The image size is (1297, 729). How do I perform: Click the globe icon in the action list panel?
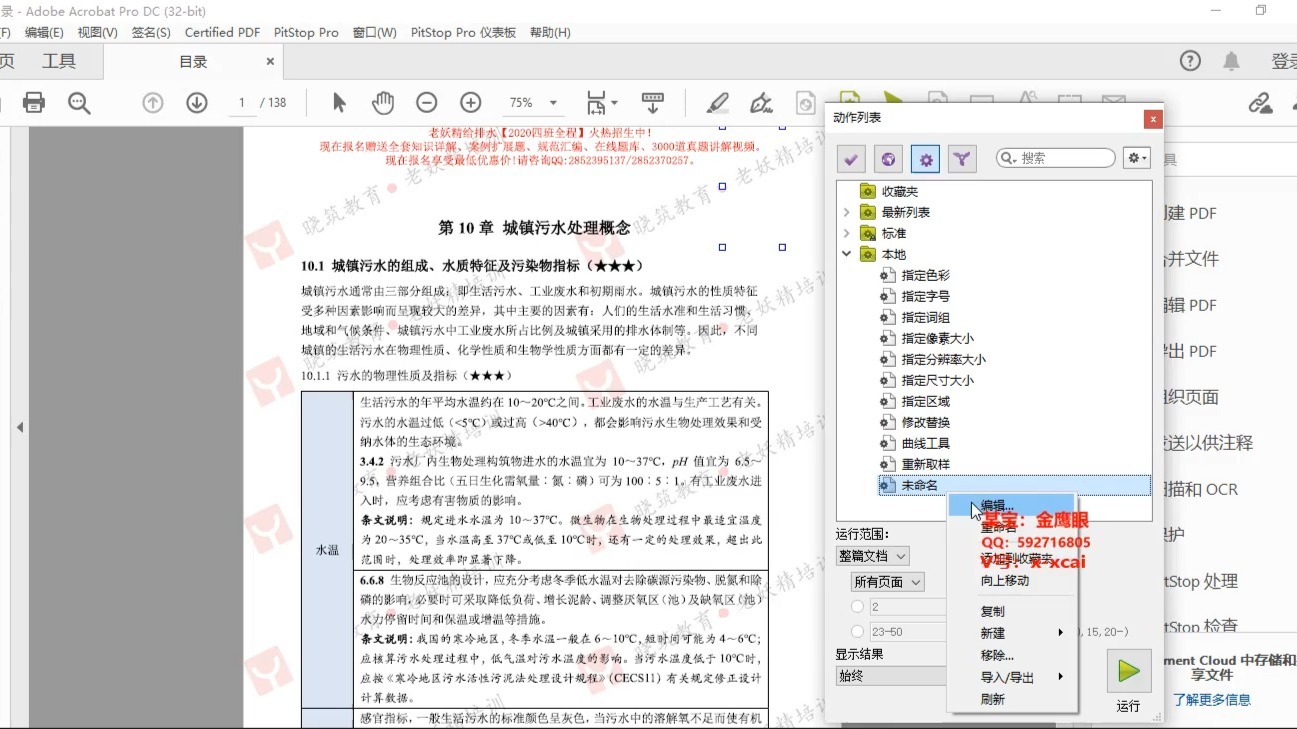887,157
